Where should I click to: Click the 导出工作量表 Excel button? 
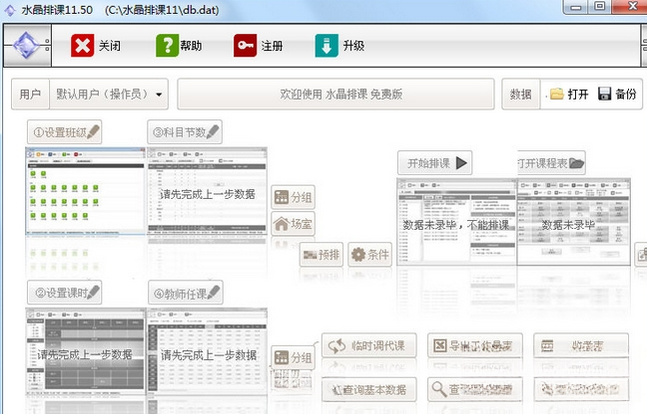coord(475,345)
